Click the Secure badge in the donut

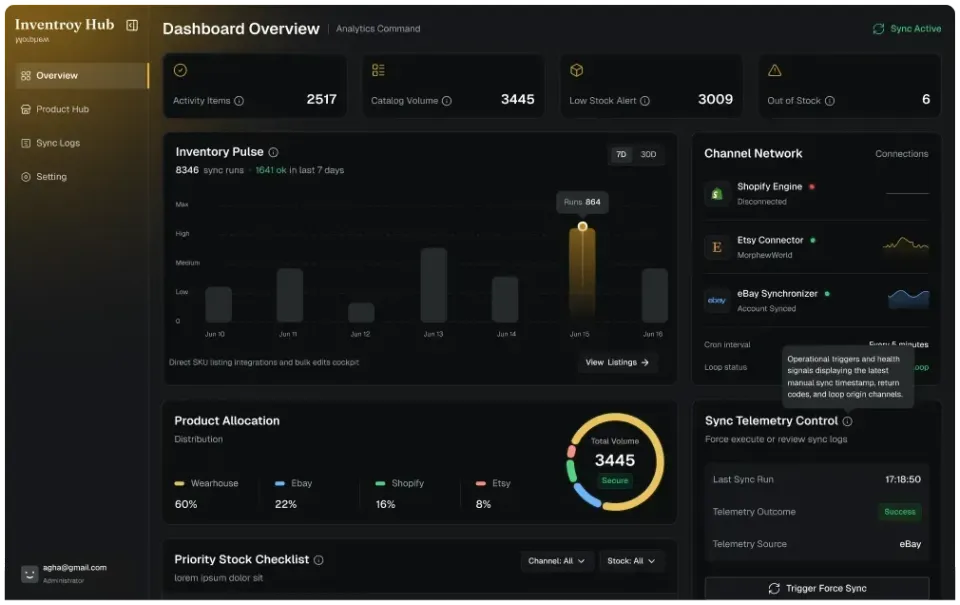615,481
